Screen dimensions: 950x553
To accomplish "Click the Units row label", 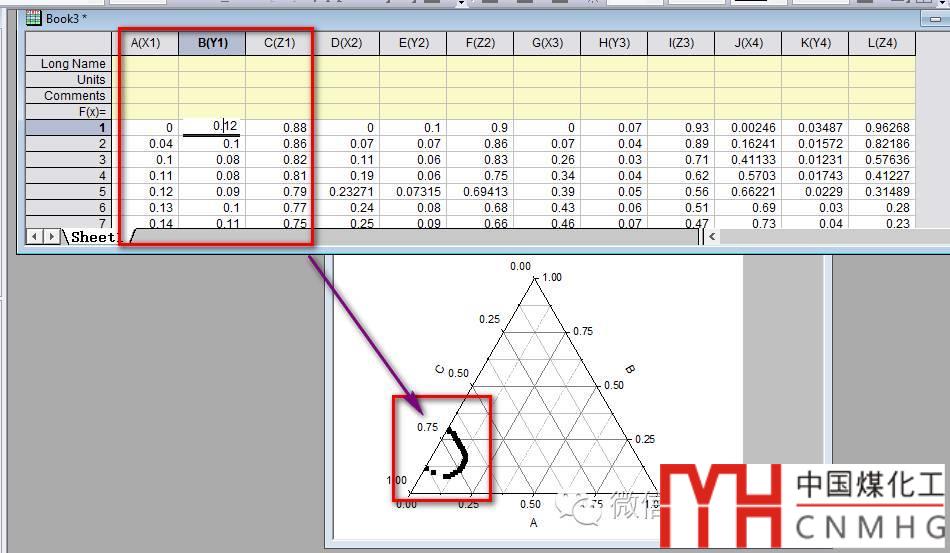I will point(68,79).
